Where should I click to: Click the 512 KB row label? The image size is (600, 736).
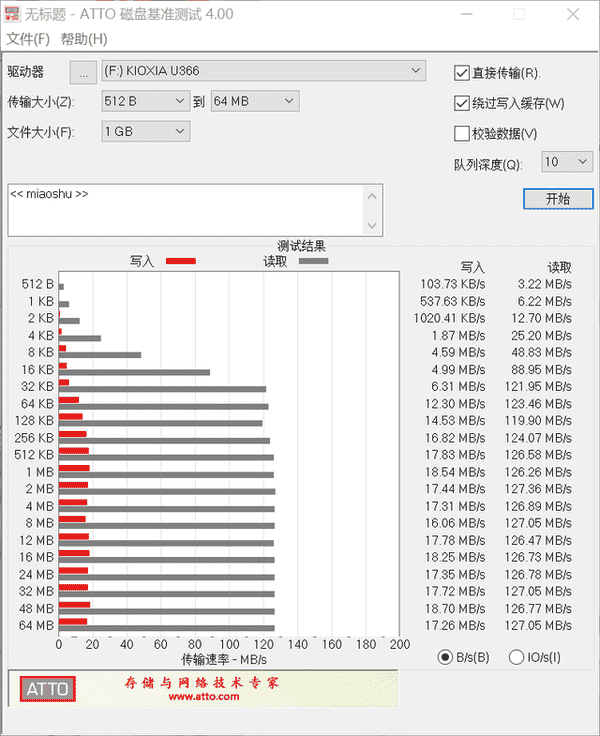[34, 455]
